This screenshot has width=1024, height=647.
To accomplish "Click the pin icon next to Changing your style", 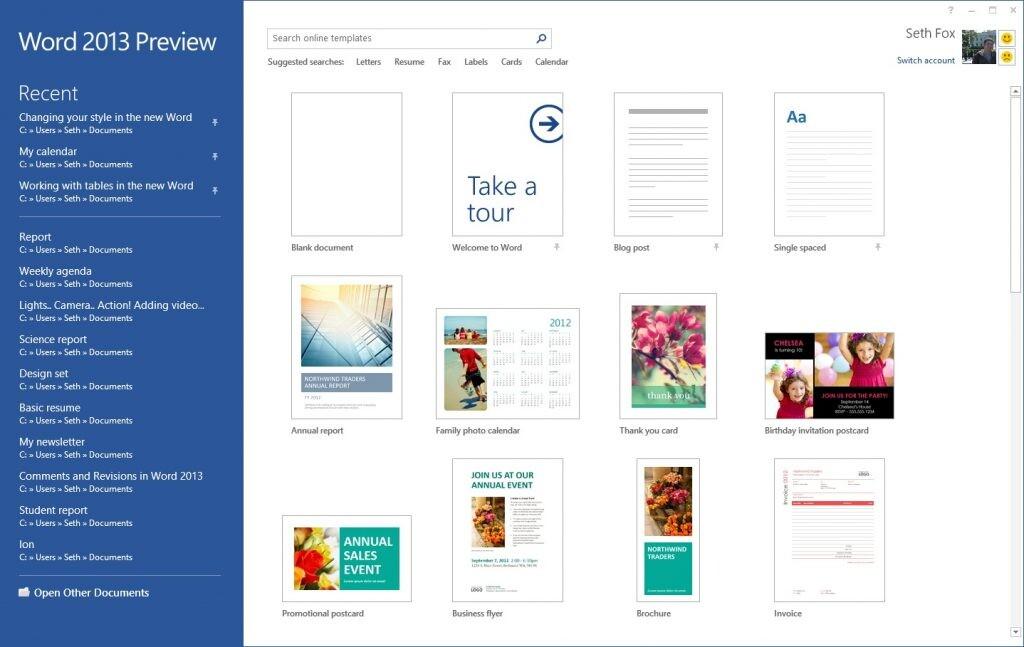I will [215, 122].
